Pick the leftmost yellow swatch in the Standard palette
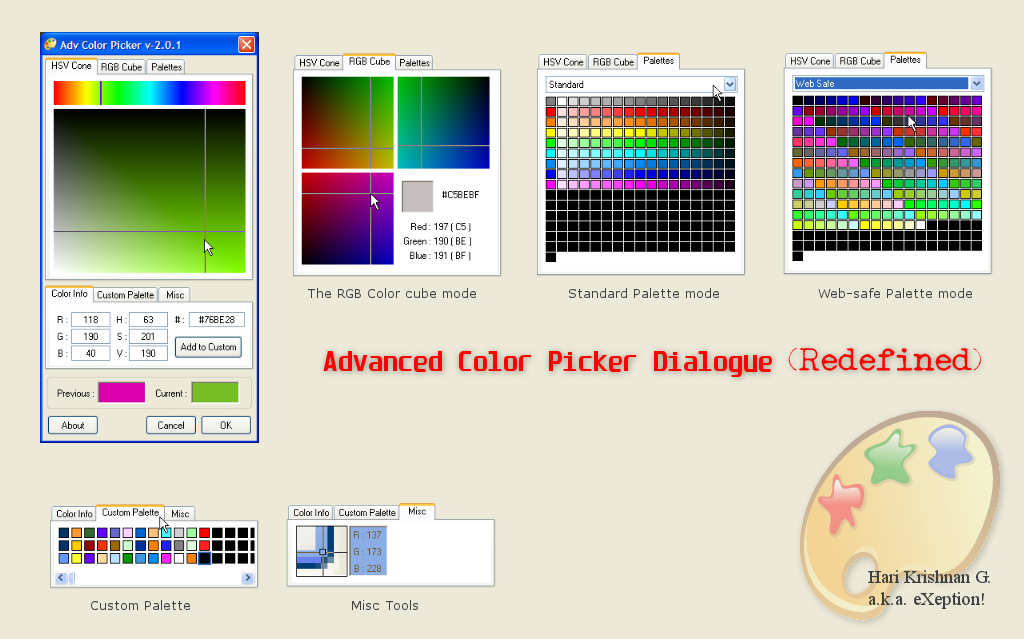 coord(551,133)
